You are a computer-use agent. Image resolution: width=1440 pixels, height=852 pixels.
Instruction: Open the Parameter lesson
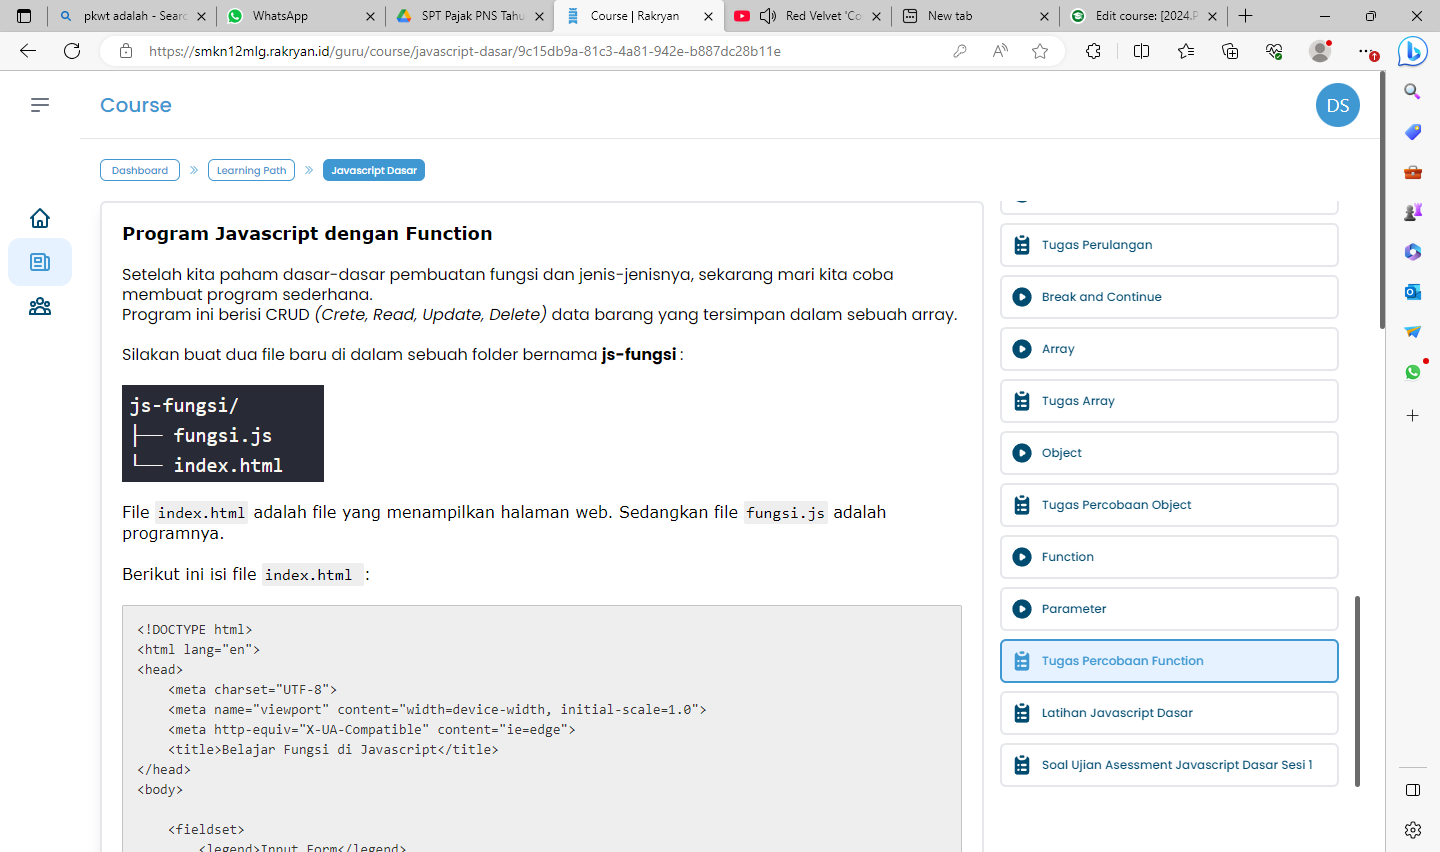[1169, 609]
